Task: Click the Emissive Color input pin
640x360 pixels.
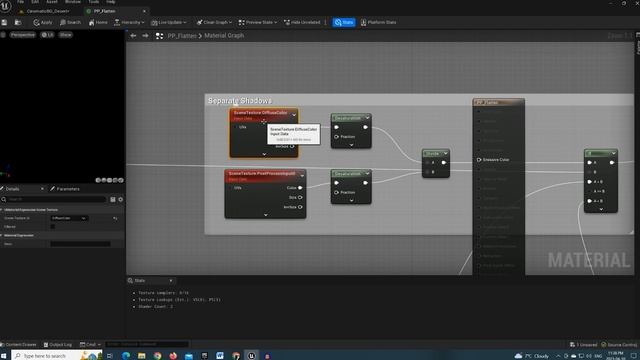Action: (479, 160)
